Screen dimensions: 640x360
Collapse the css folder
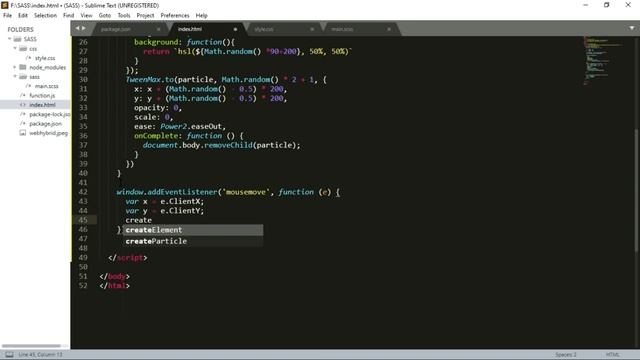coord(15,48)
